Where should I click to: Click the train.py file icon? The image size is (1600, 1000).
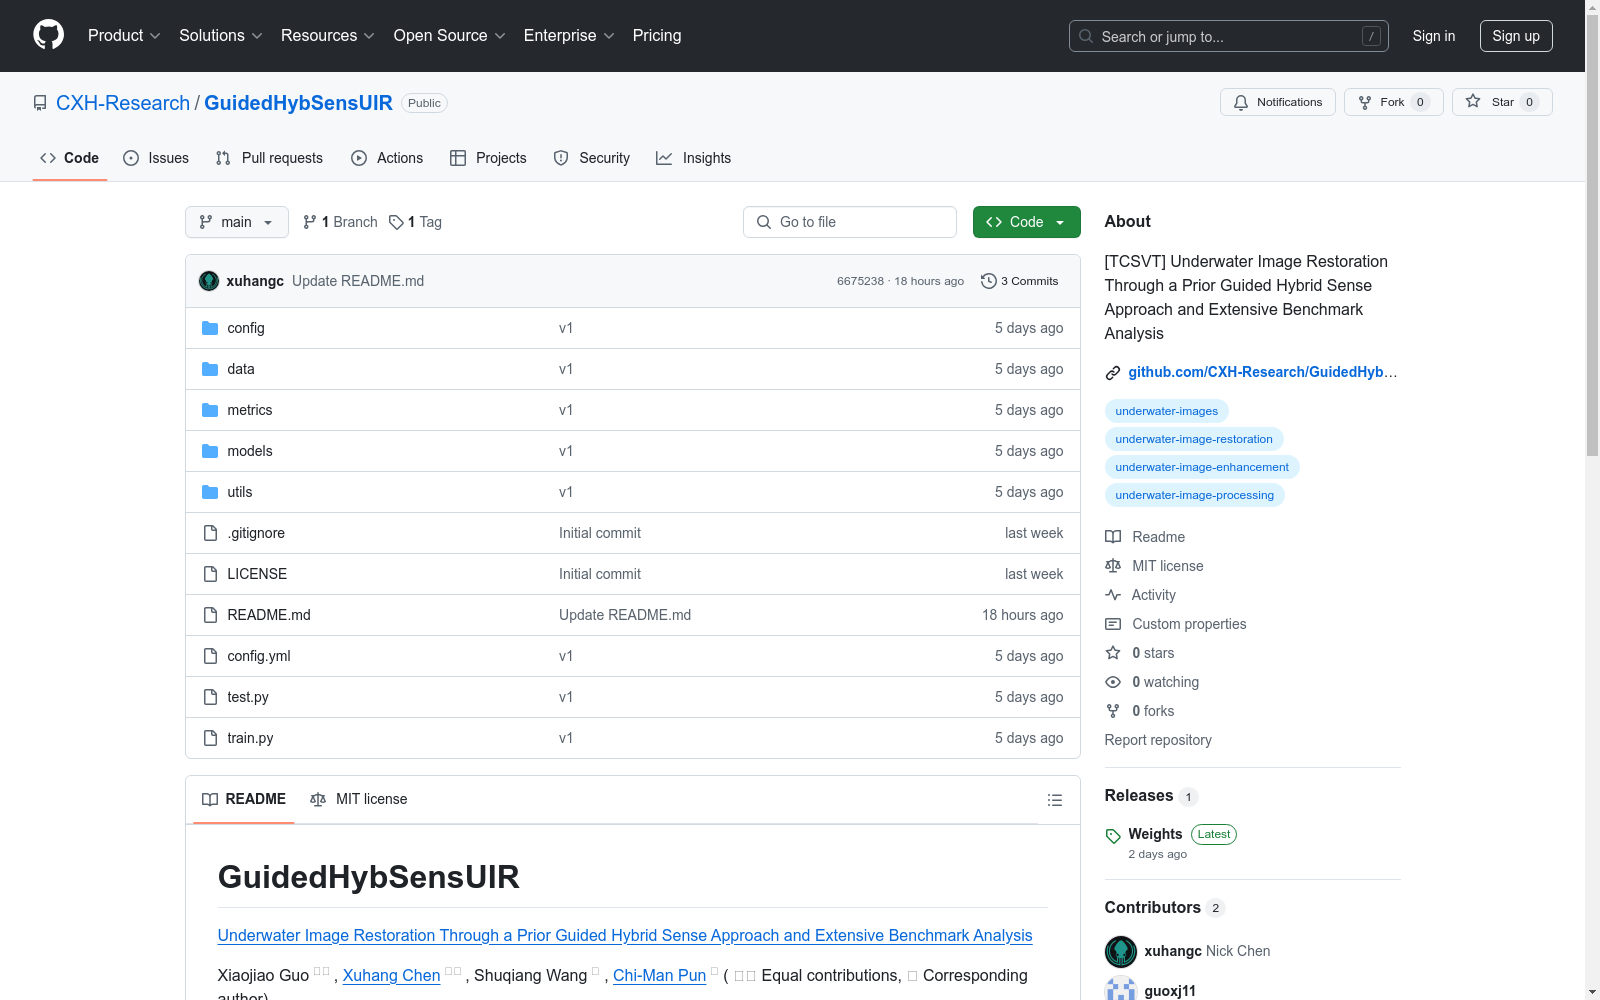(x=210, y=738)
